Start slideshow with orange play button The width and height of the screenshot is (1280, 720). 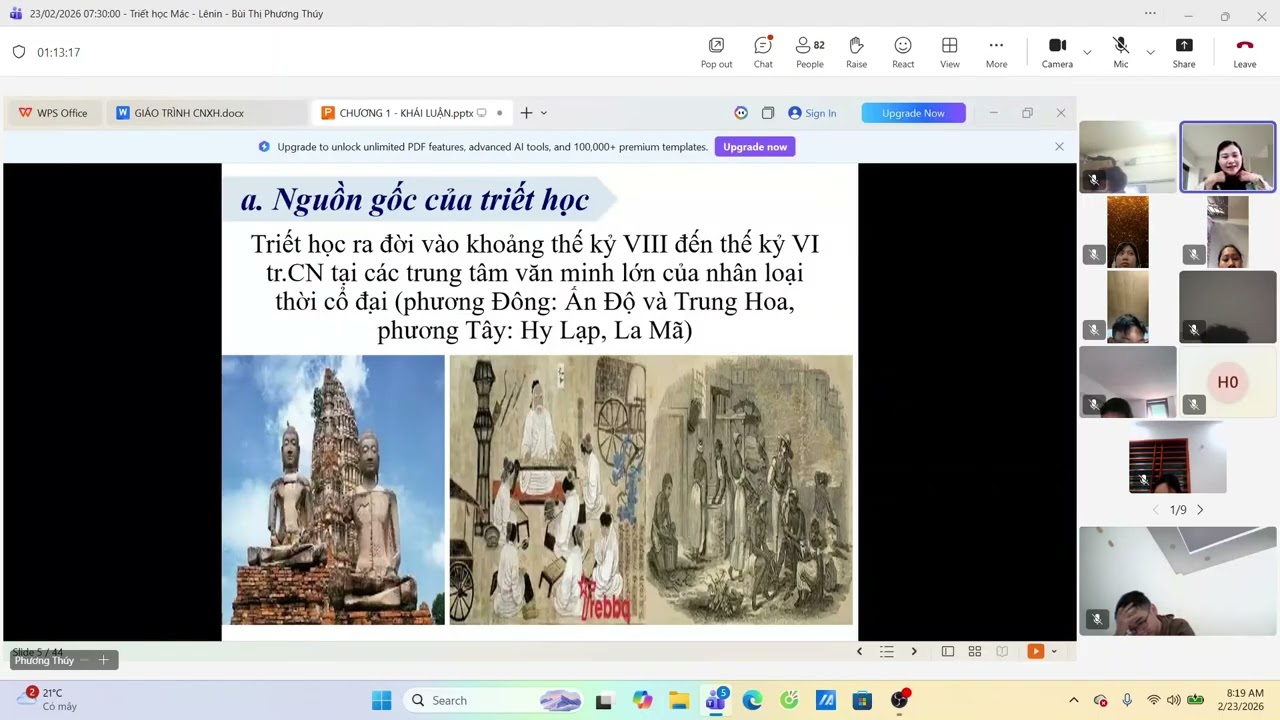[1036, 651]
